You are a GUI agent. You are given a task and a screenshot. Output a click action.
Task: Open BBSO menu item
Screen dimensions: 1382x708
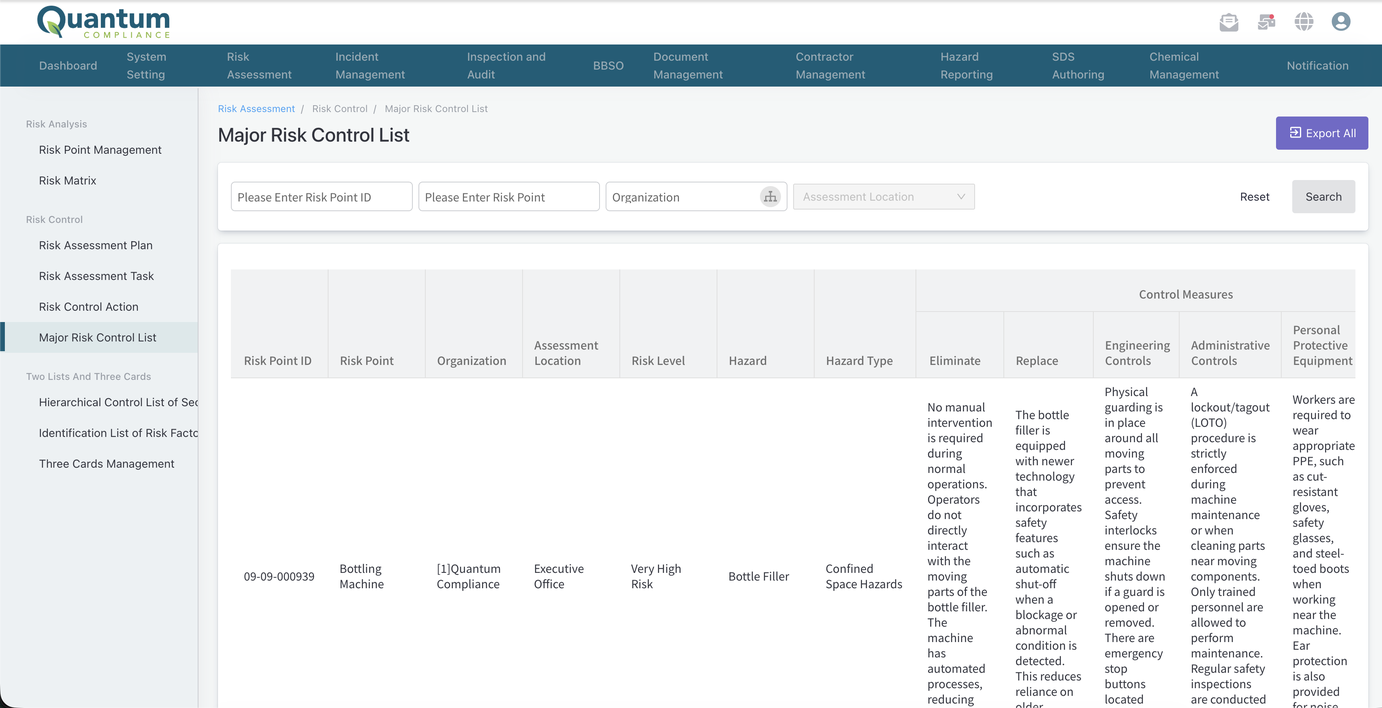608,66
